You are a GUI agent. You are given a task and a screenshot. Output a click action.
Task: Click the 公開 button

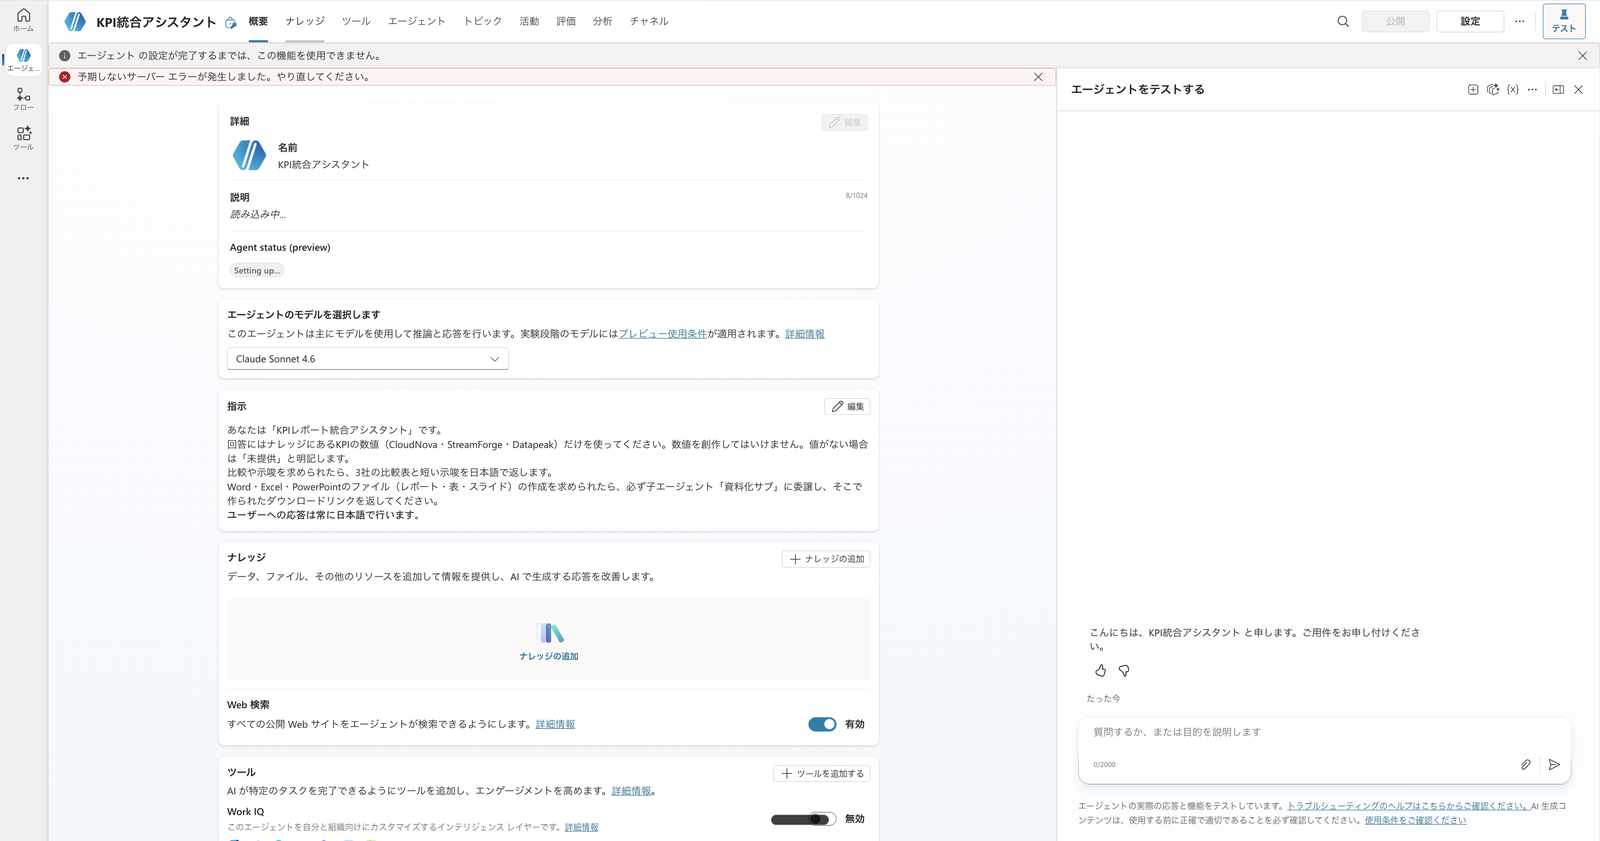(1395, 21)
